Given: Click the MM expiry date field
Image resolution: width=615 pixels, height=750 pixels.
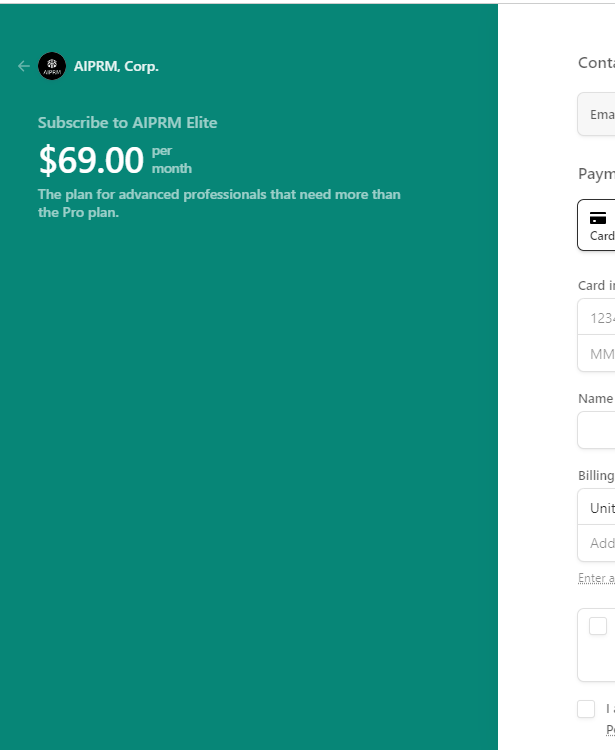Looking at the screenshot, I should tap(598, 354).
